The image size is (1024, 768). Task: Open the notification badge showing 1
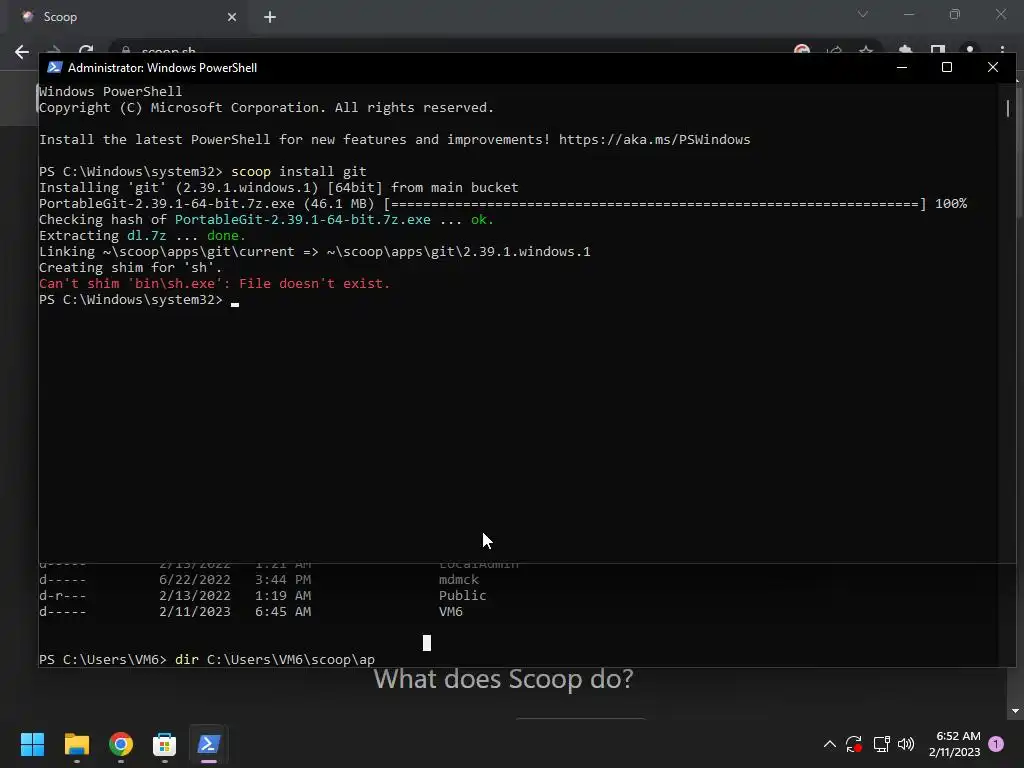(996, 744)
